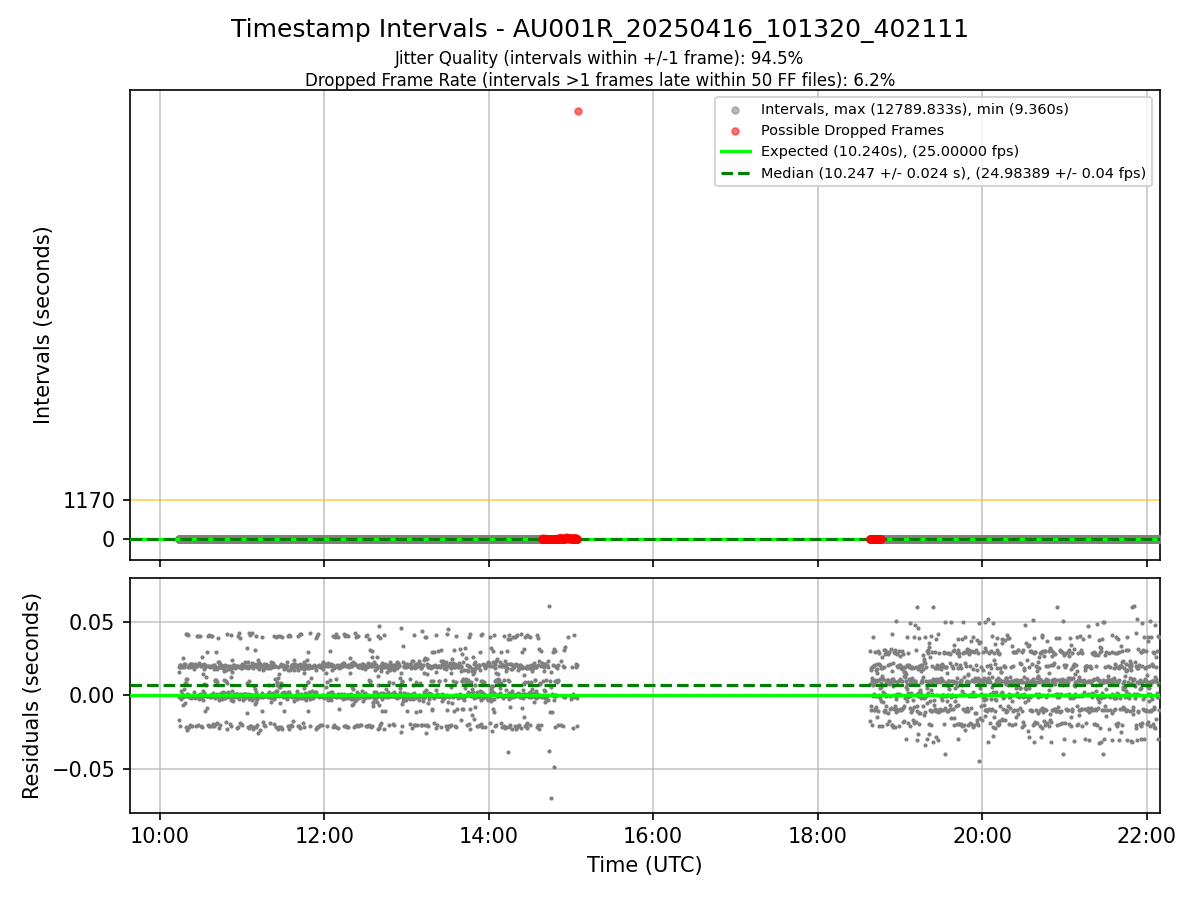The width and height of the screenshot is (1200, 900).
Task: Click the '10:00' x-axis tick label
Action: (160, 834)
